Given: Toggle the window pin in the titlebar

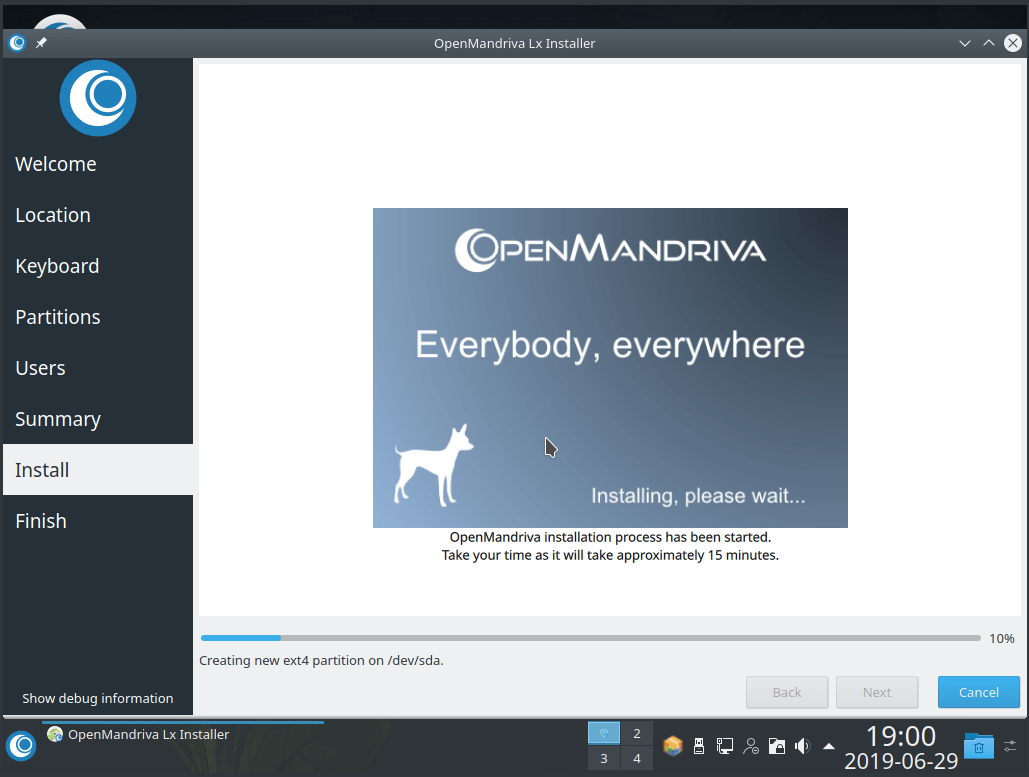Looking at the screenshot, I should pos(40,43).
